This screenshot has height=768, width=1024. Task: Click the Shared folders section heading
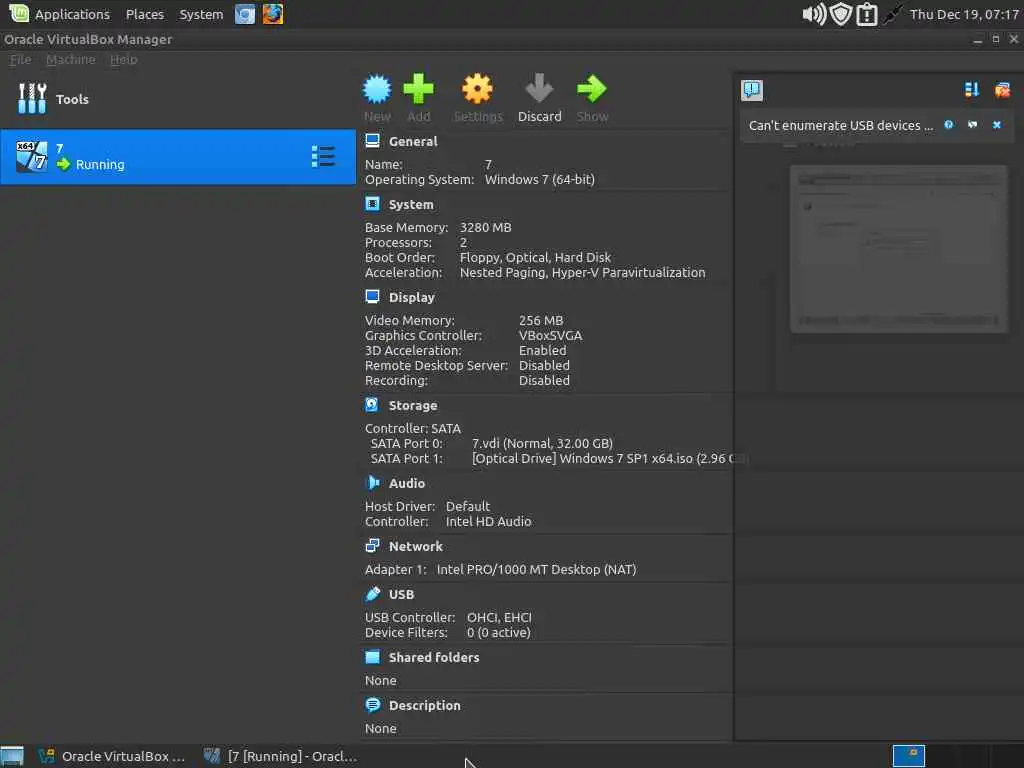click(x=434, y=657)
